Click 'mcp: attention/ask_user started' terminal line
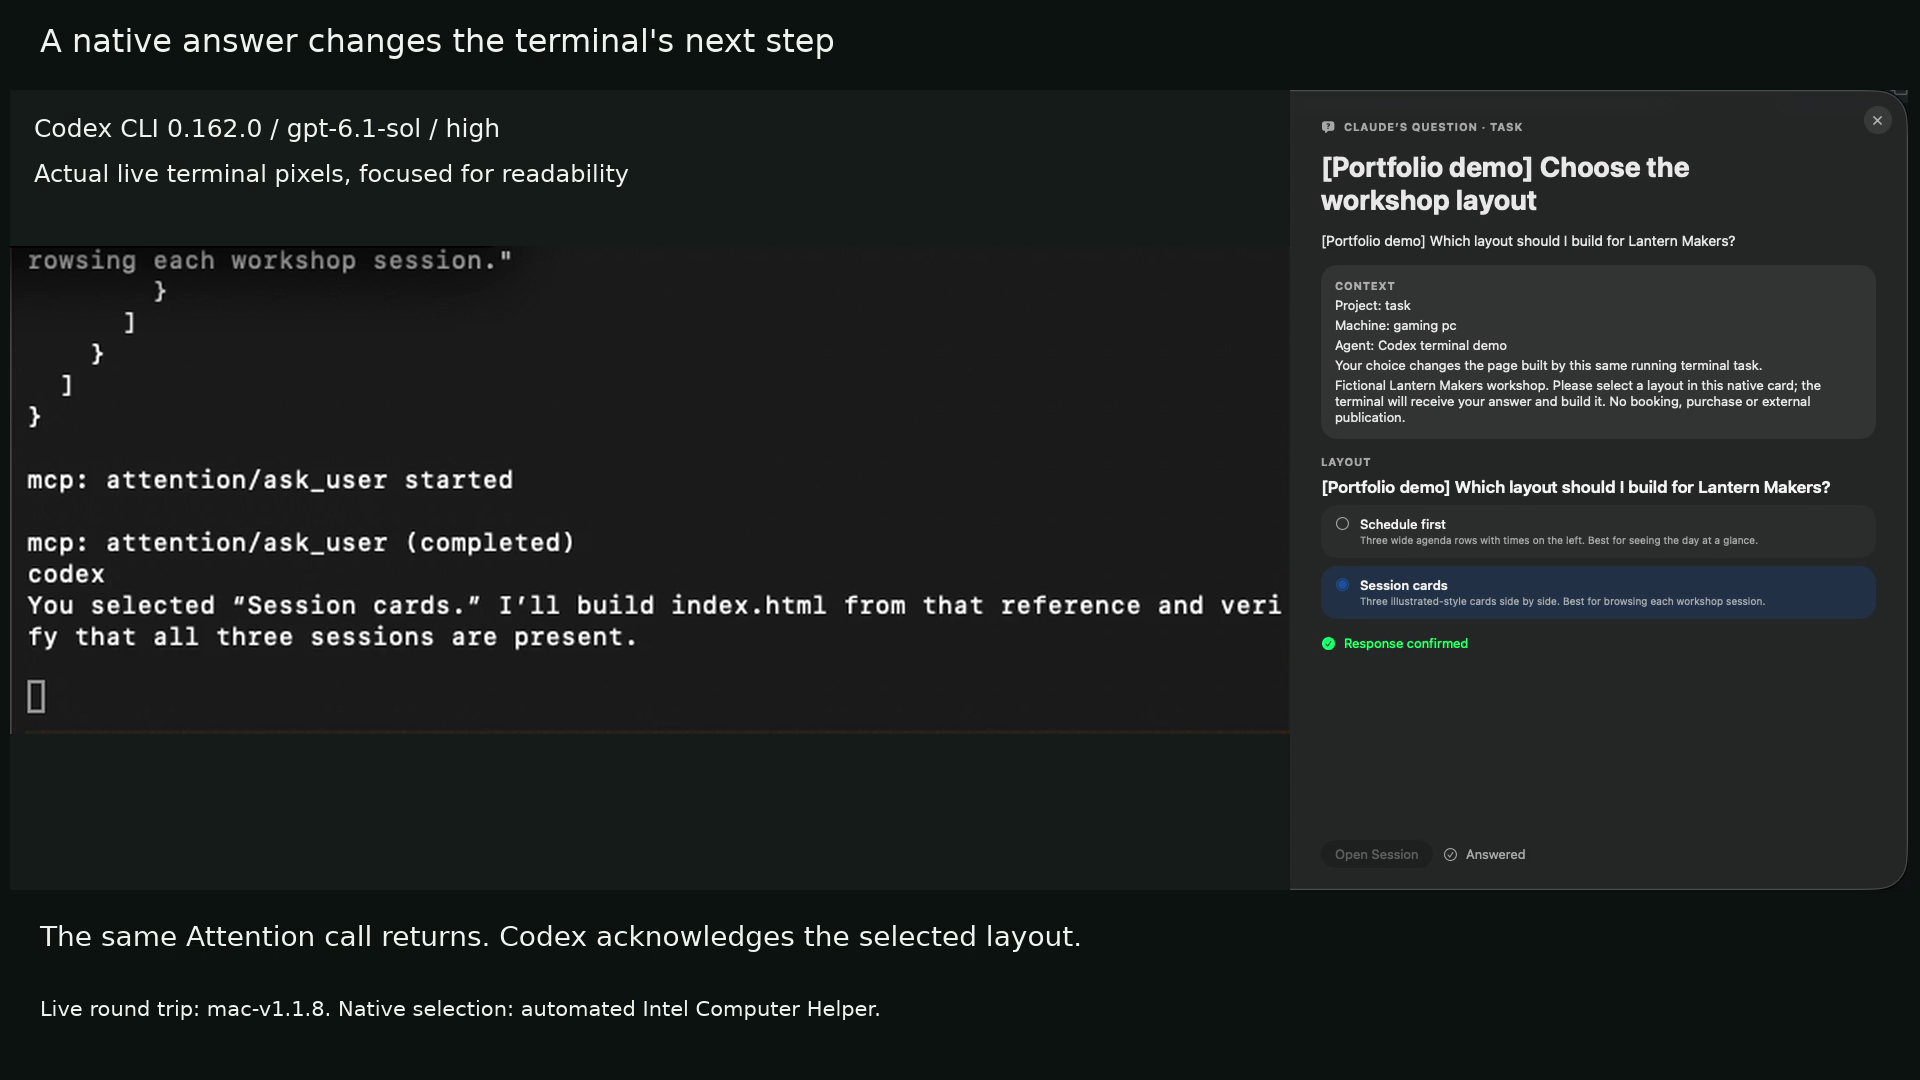Screen dimensions: 1920x1080 pos(270,481)
